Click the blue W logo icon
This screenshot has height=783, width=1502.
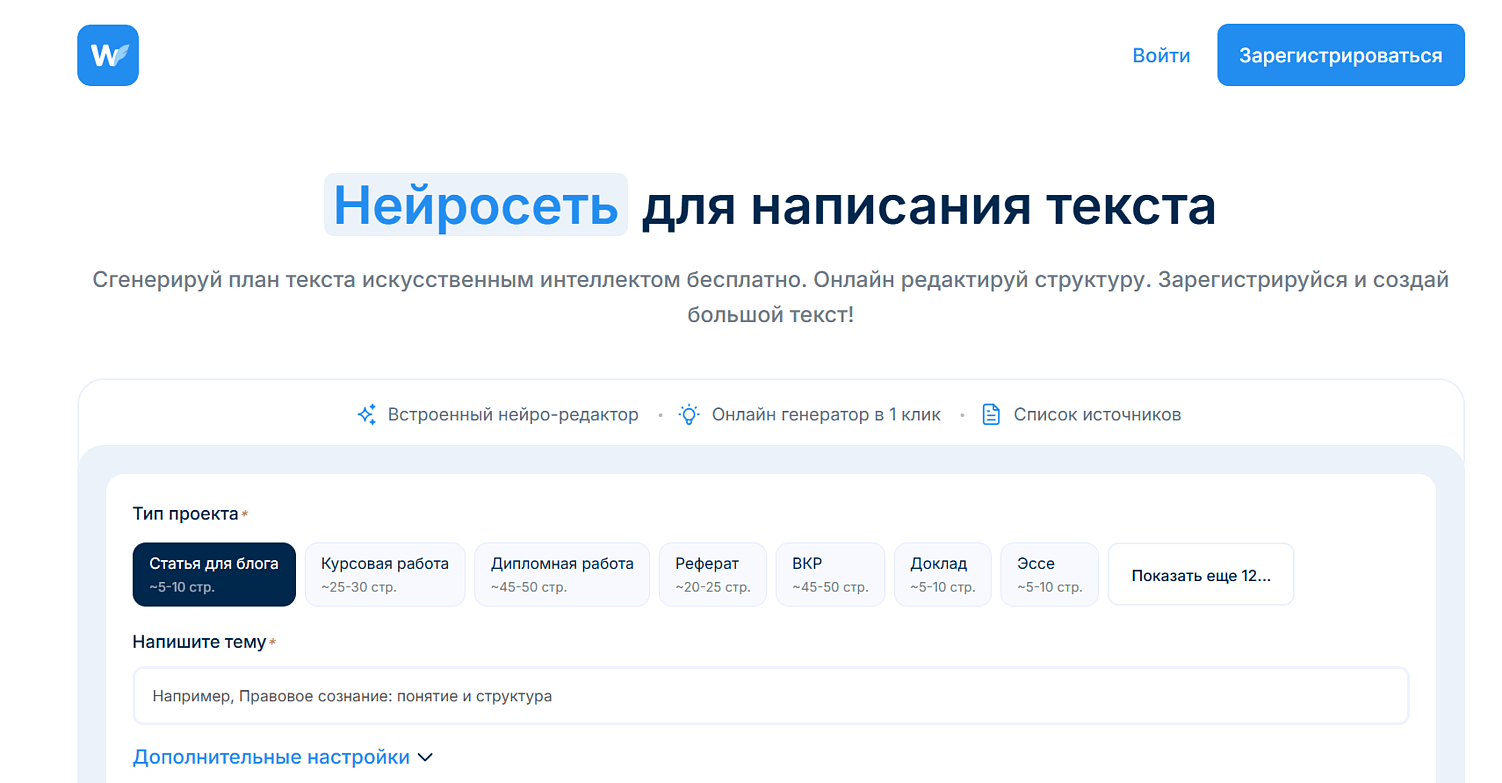pos(108,55)
